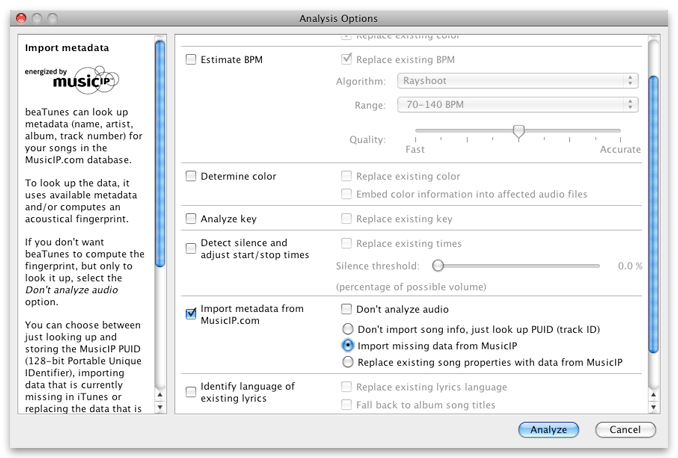Toggle Replace existing times checkbox
Screen dimensions: 678x458
346,243
